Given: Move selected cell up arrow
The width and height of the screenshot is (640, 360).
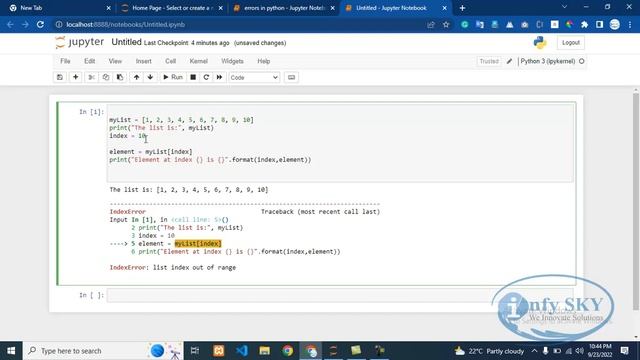Looking at the screenshot, I should [136, 77].
